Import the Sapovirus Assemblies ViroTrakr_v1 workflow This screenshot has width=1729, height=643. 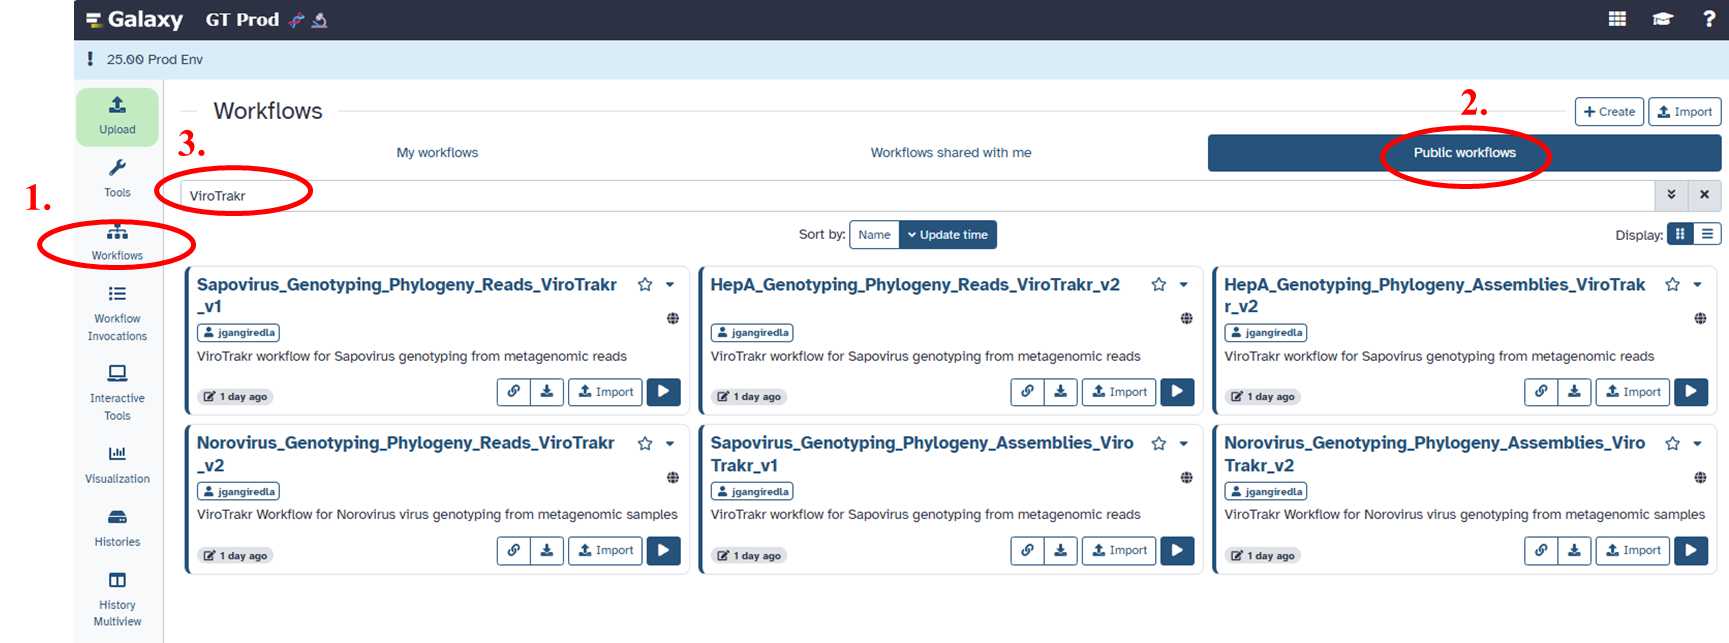pos(1118,551)
